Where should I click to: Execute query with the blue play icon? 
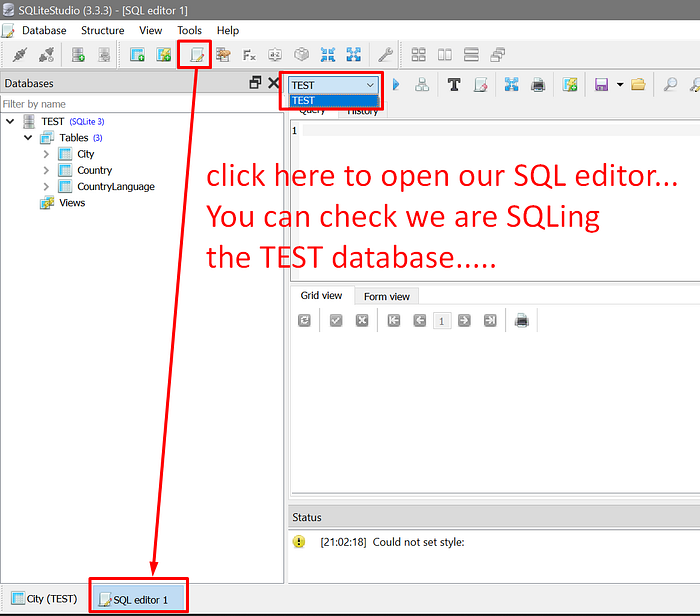(396, 84)
